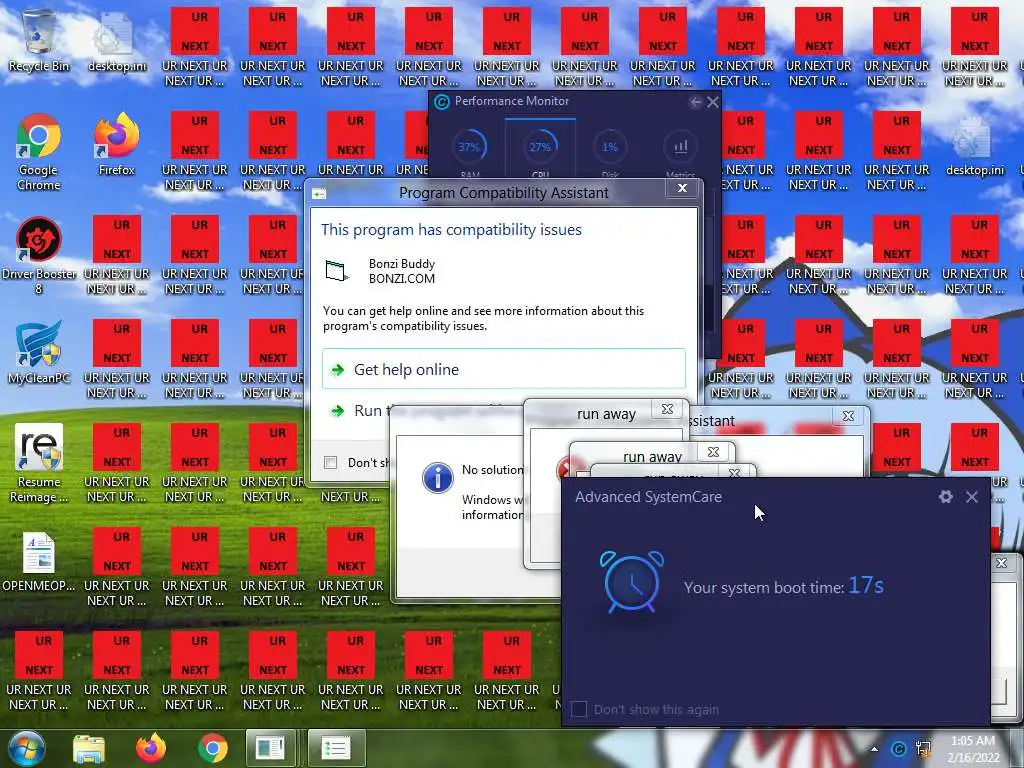The image size is (1024, 768).
Task: Select the CPU 27% gauge tab
Action: click(x=540, y=149)
